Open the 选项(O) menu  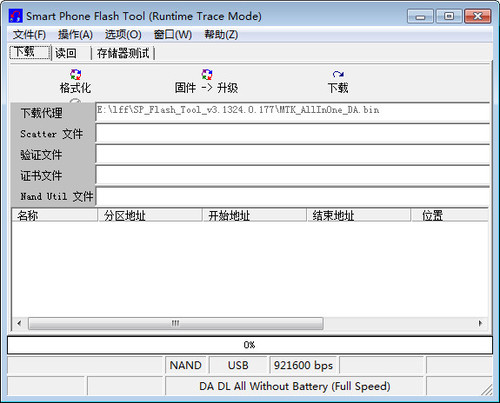coord(123,34)
